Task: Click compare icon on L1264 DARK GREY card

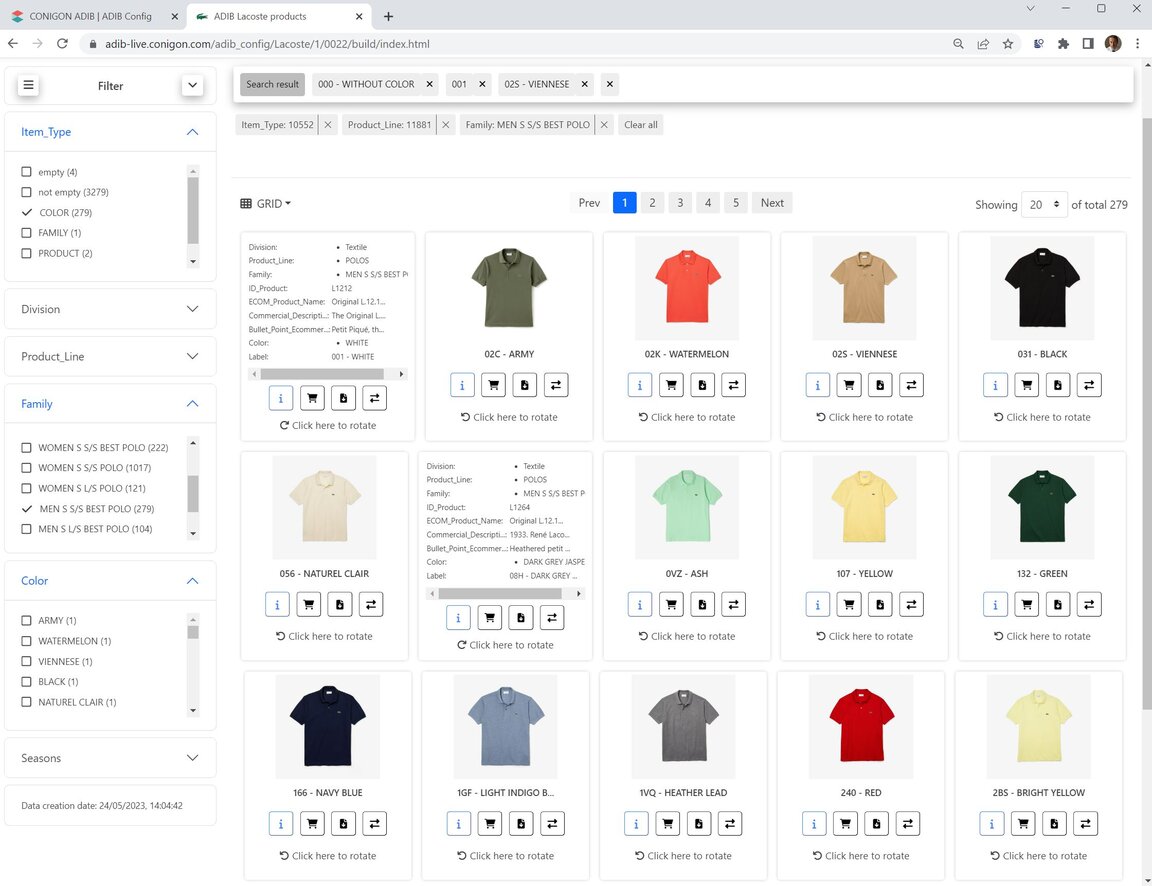Action: pos(552,618)
